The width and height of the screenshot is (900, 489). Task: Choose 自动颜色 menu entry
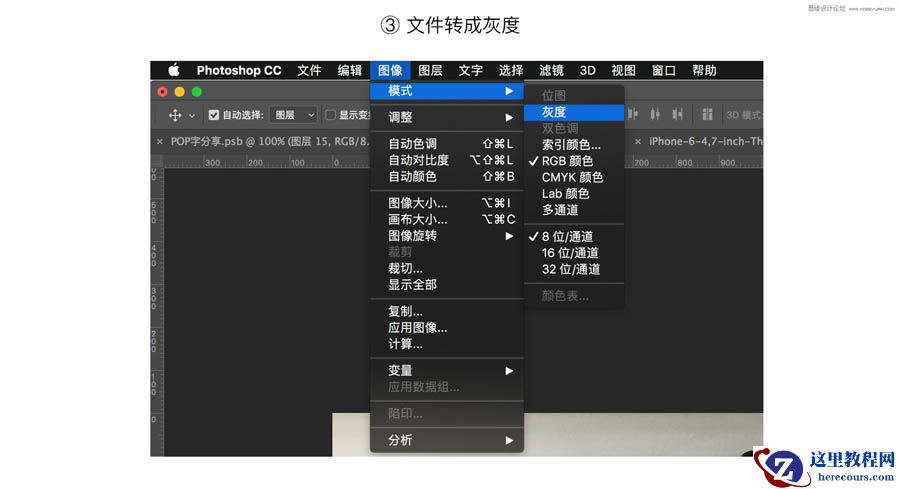pyautogui.click(x=447, y=176)
